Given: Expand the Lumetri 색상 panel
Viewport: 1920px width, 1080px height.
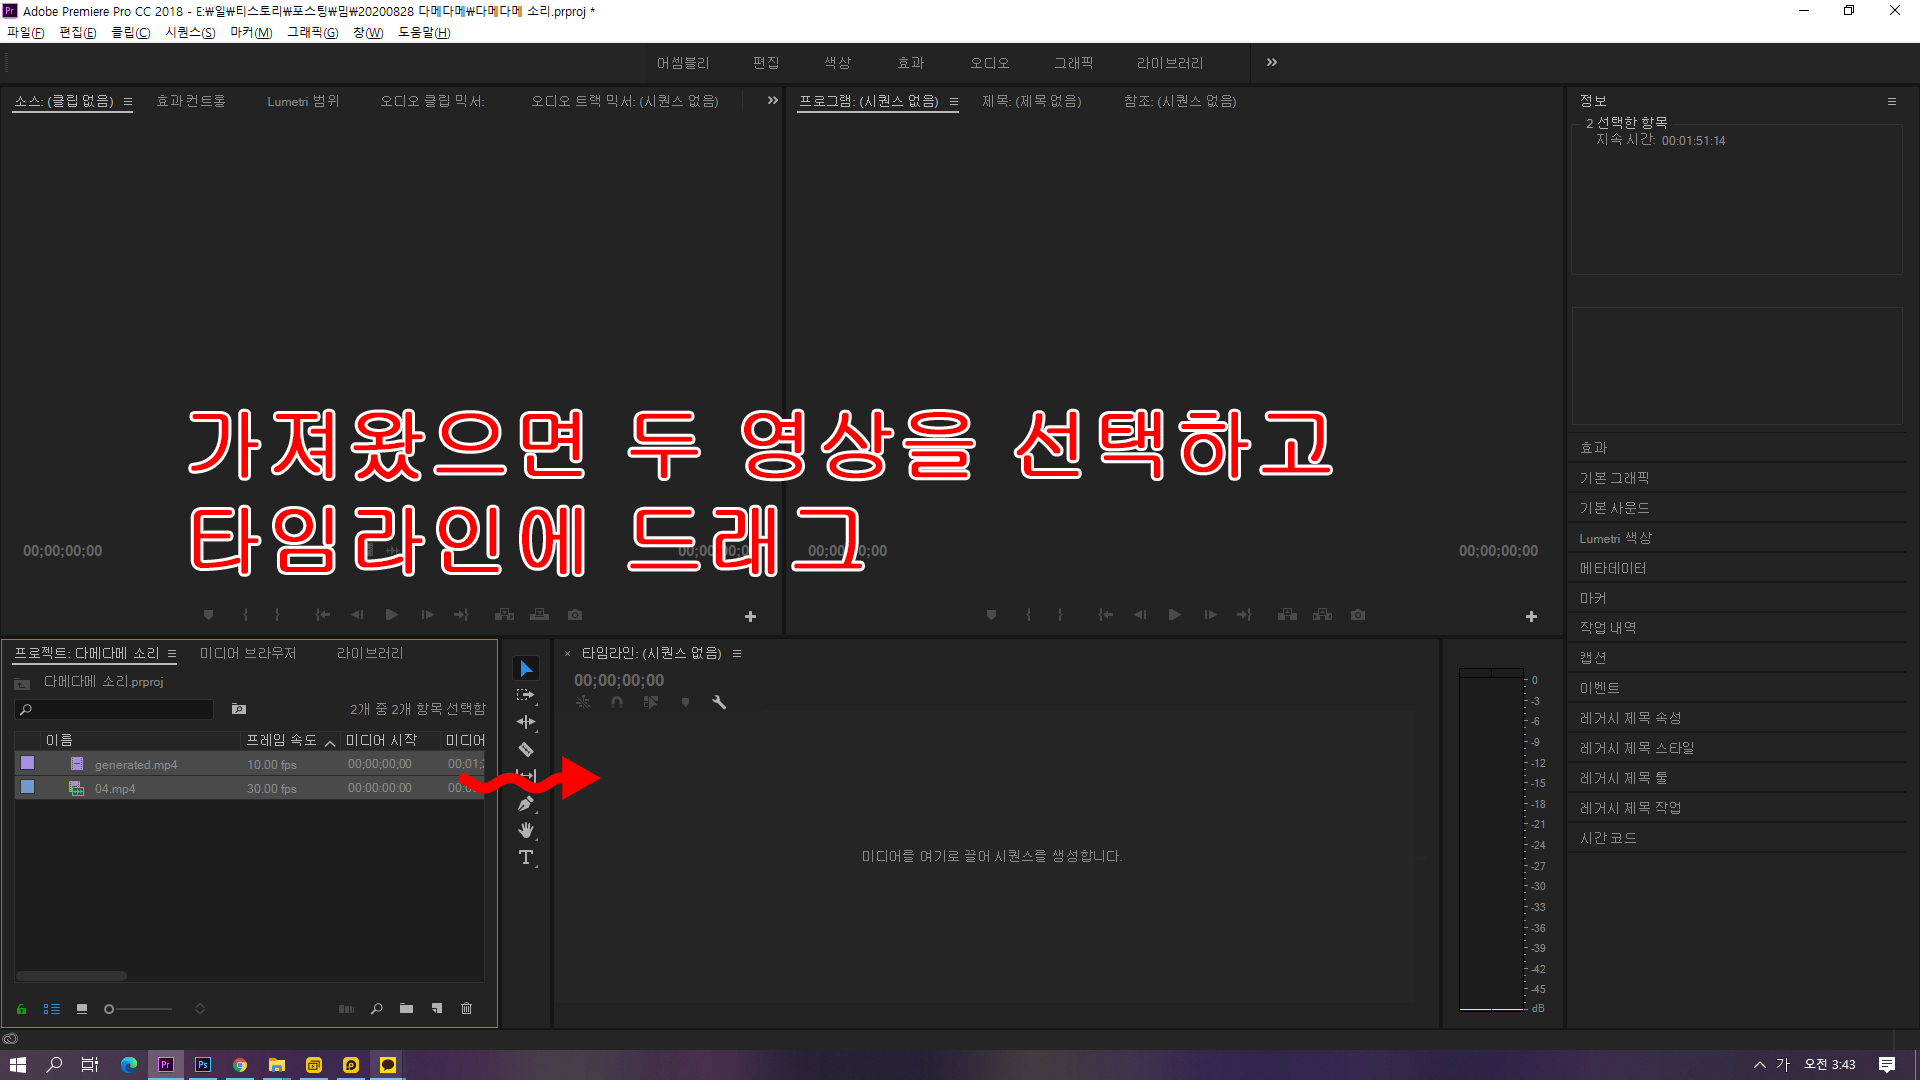Looking at the screenshot, I should pyautogui.click(x=1615, y=538).
